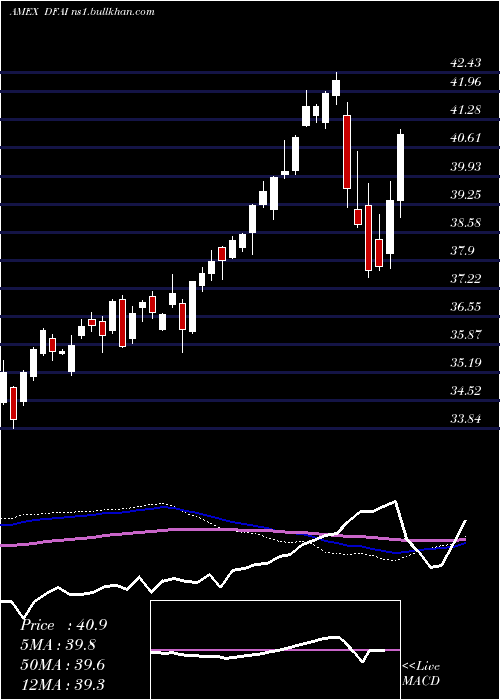Click the 41.28 price level label
The image size is (500, 700).
coord(466,110)
